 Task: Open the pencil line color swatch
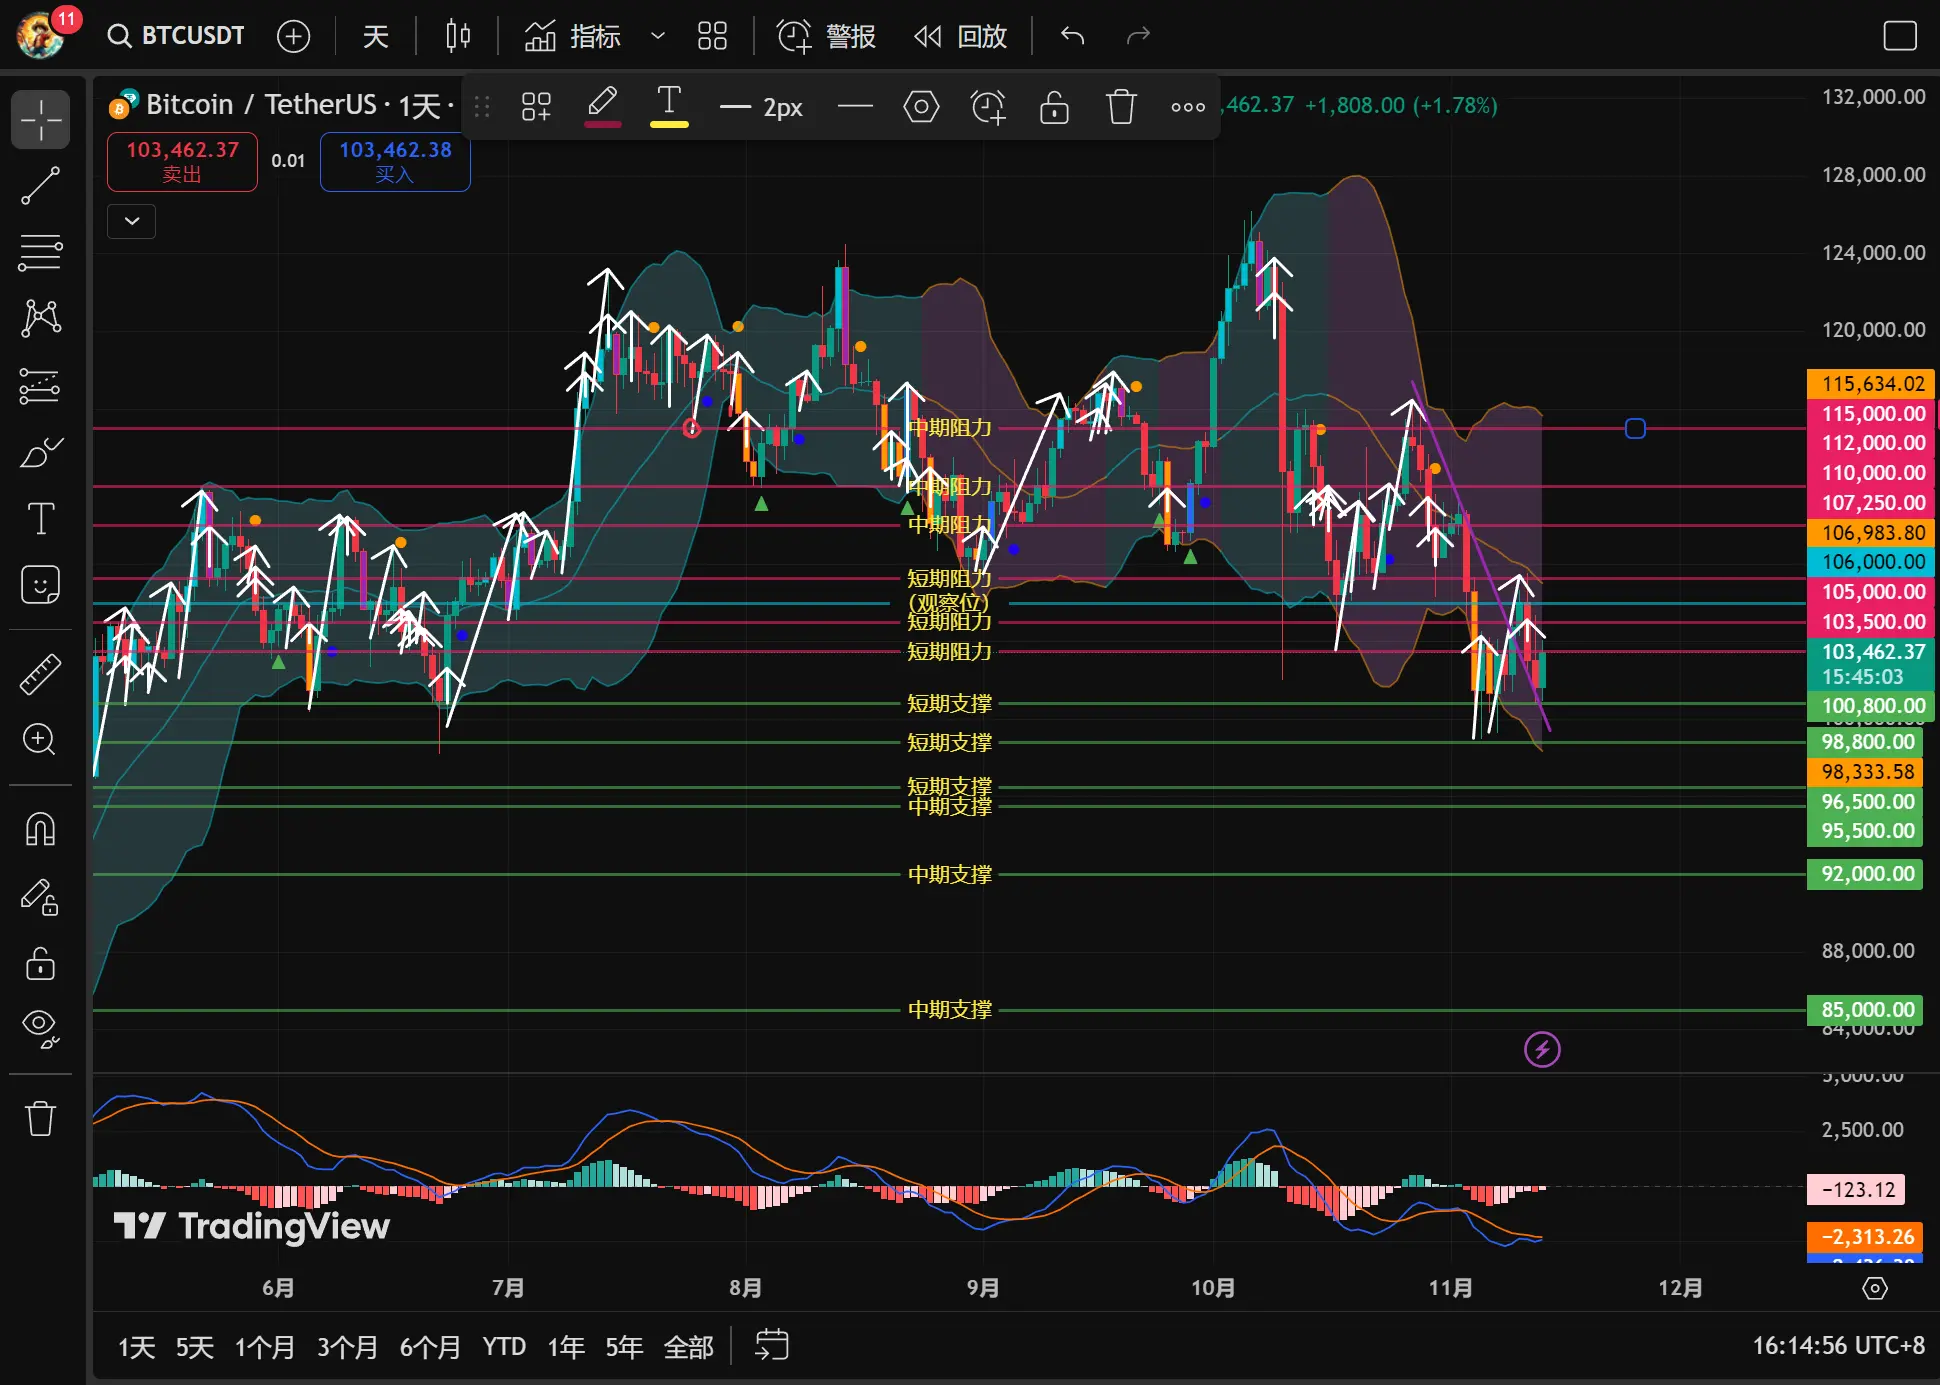(602, 107)
